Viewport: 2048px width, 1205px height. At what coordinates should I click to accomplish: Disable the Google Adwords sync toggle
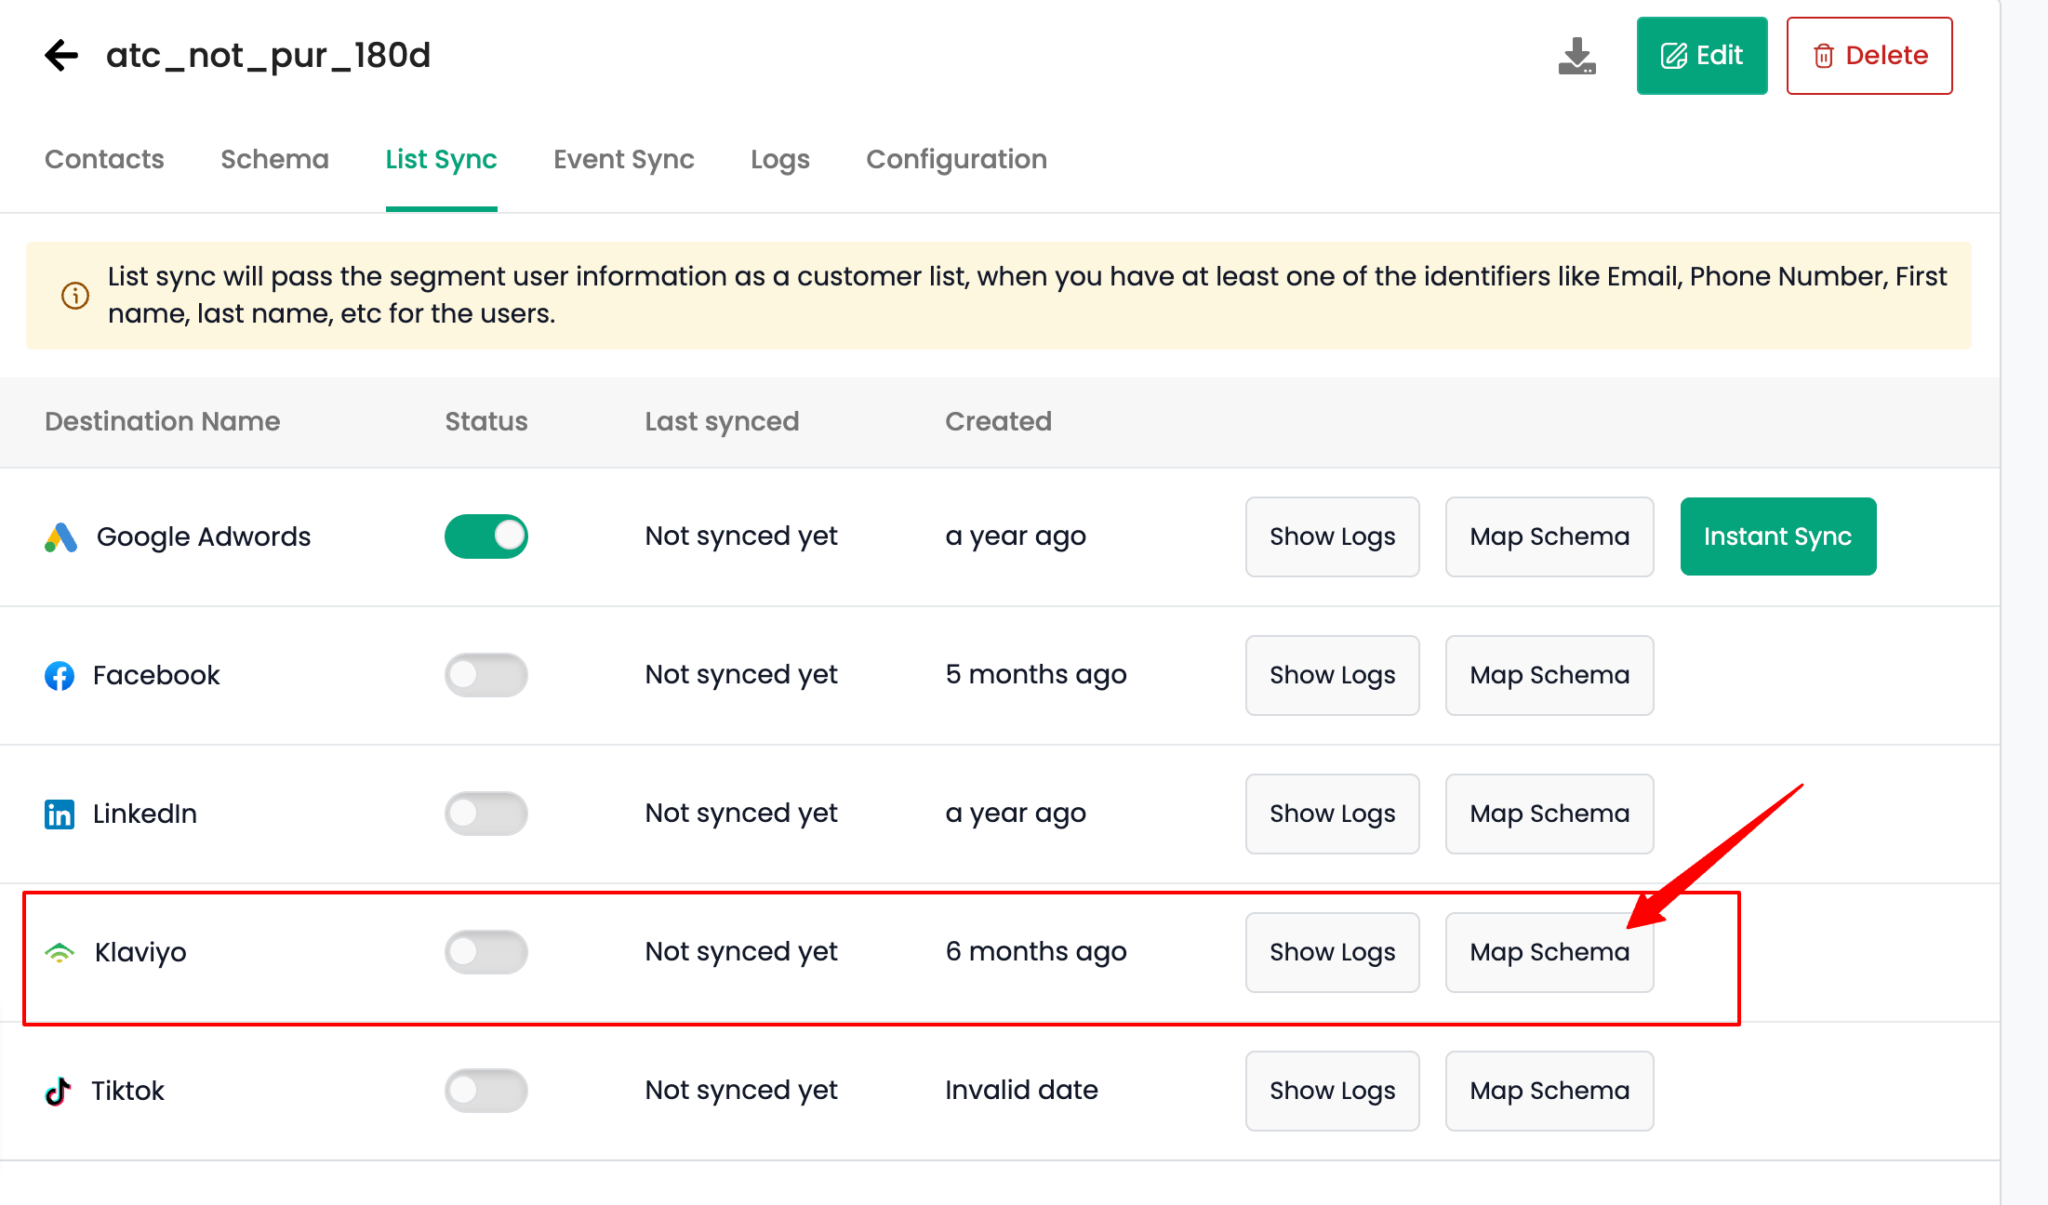[486, 536]
